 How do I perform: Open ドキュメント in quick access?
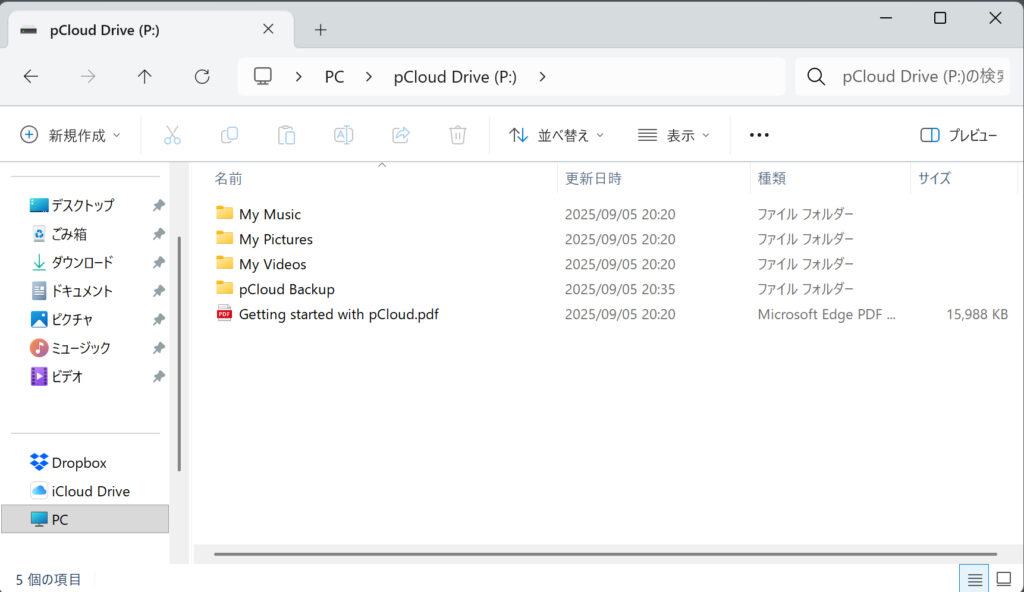pos(72,291)
